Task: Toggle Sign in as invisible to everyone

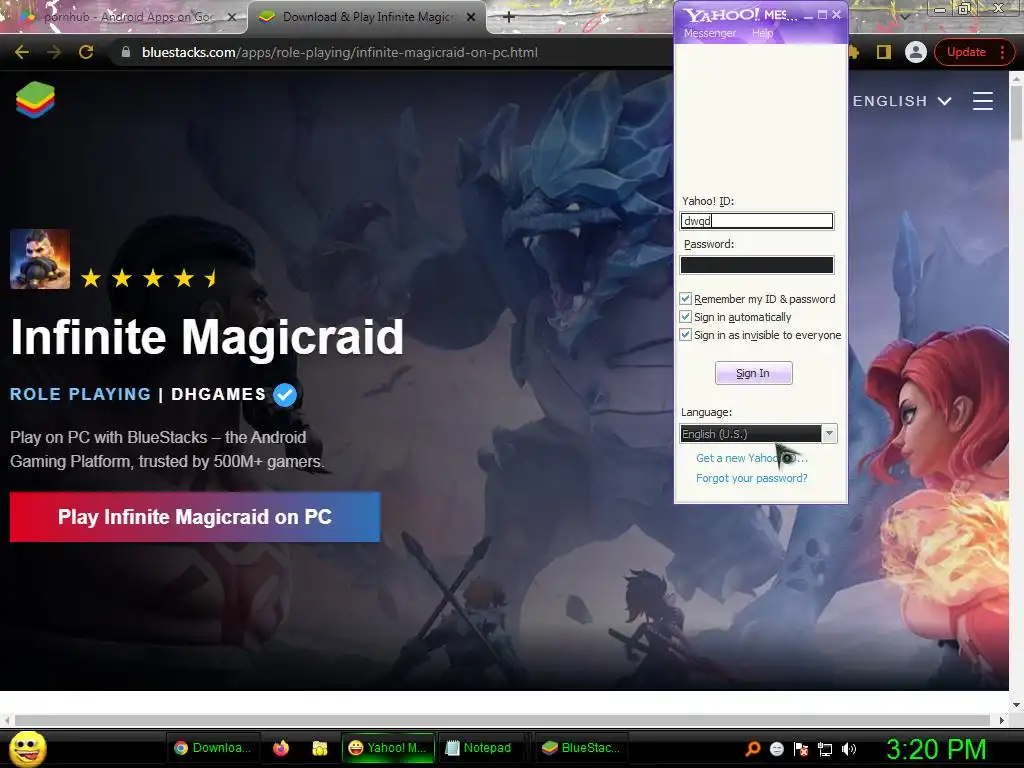Action: [x=685, y=335]
